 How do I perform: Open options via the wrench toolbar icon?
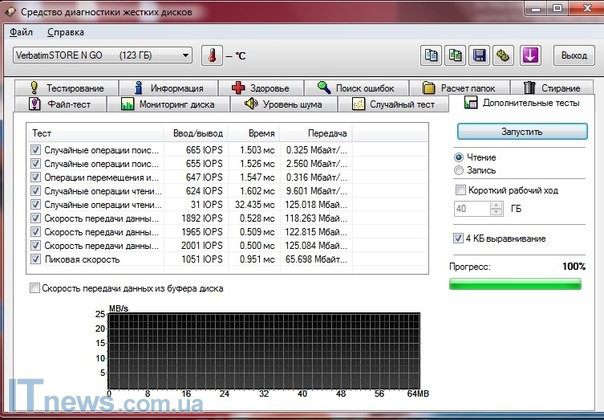pyautogui.click(x=503, y=55)
